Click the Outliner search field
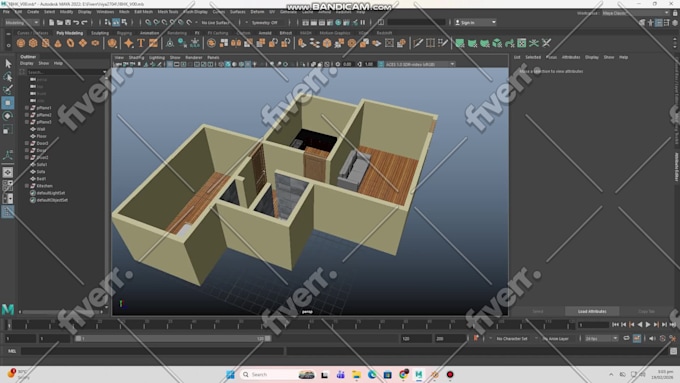This screenshot has width=680, height=383. coord(66,72)
